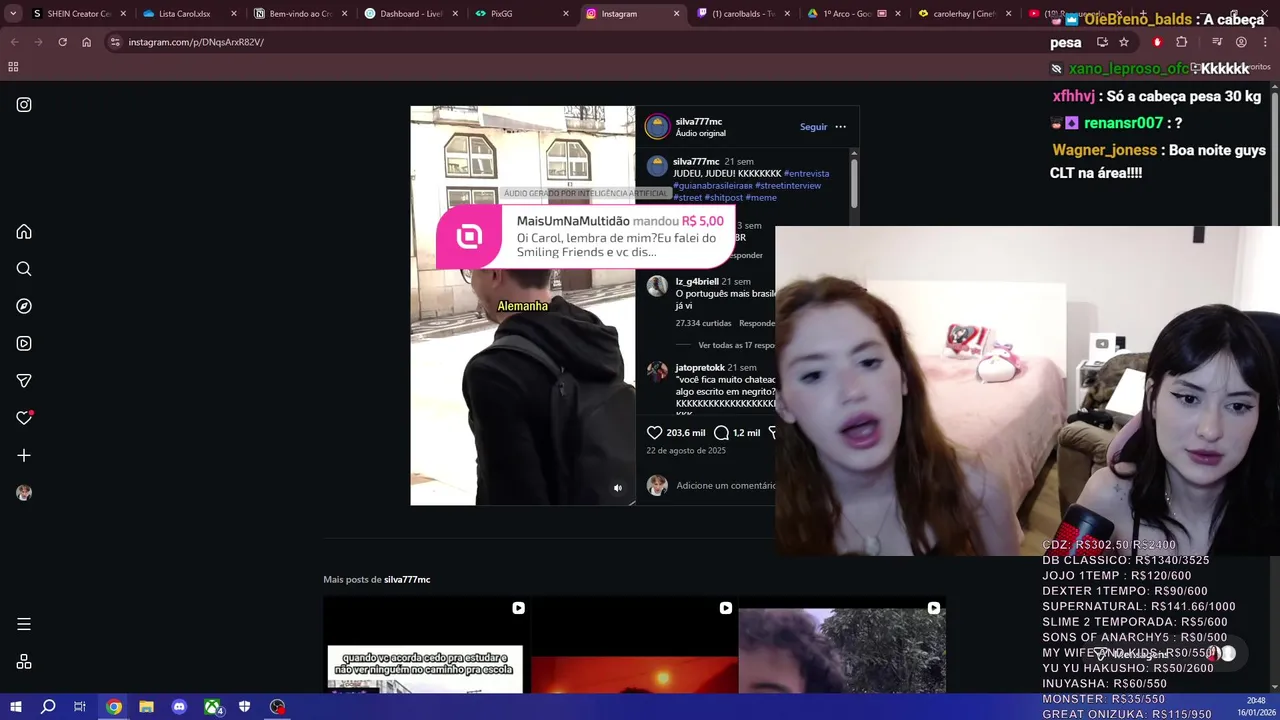Open Meta apps icon at sidebar bottom
1280x720 pixels.
pyautogui.click(x=24, y=662)
